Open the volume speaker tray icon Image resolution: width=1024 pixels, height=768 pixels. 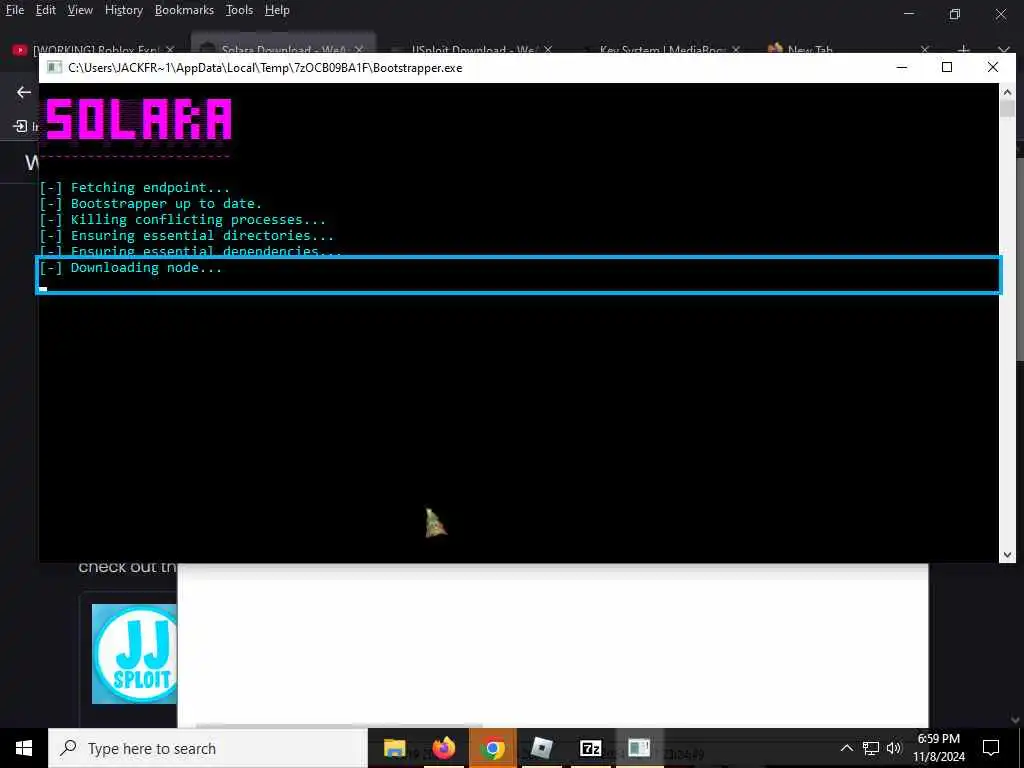tap(894, 748)
